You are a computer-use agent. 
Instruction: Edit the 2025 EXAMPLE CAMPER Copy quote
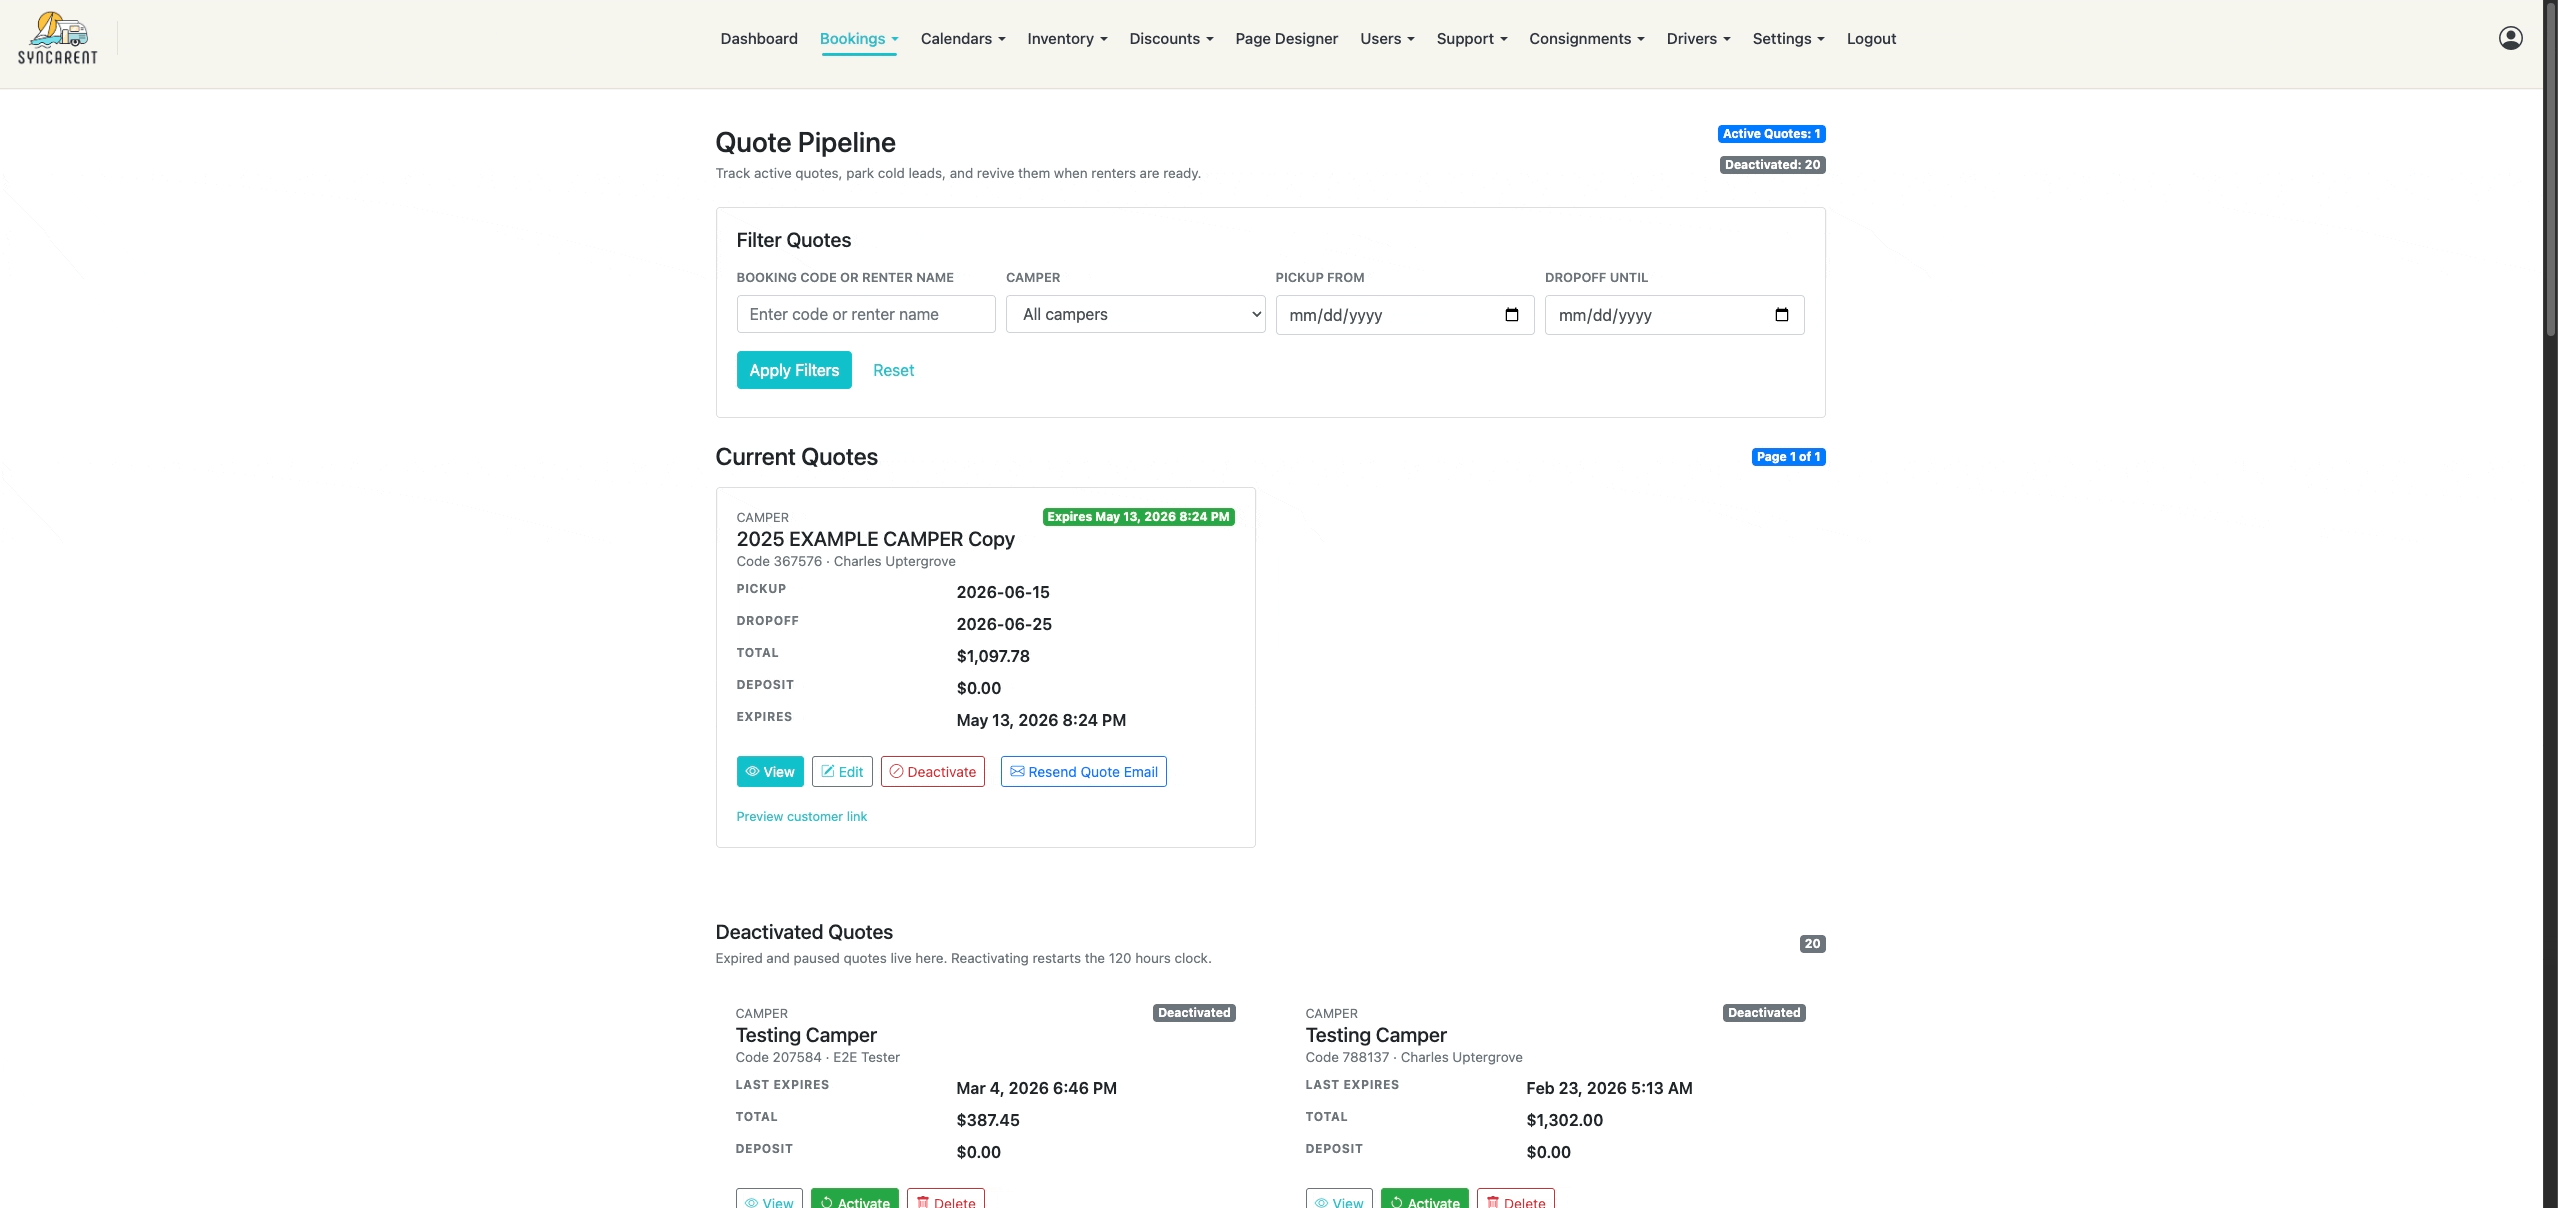pos(842,772)
